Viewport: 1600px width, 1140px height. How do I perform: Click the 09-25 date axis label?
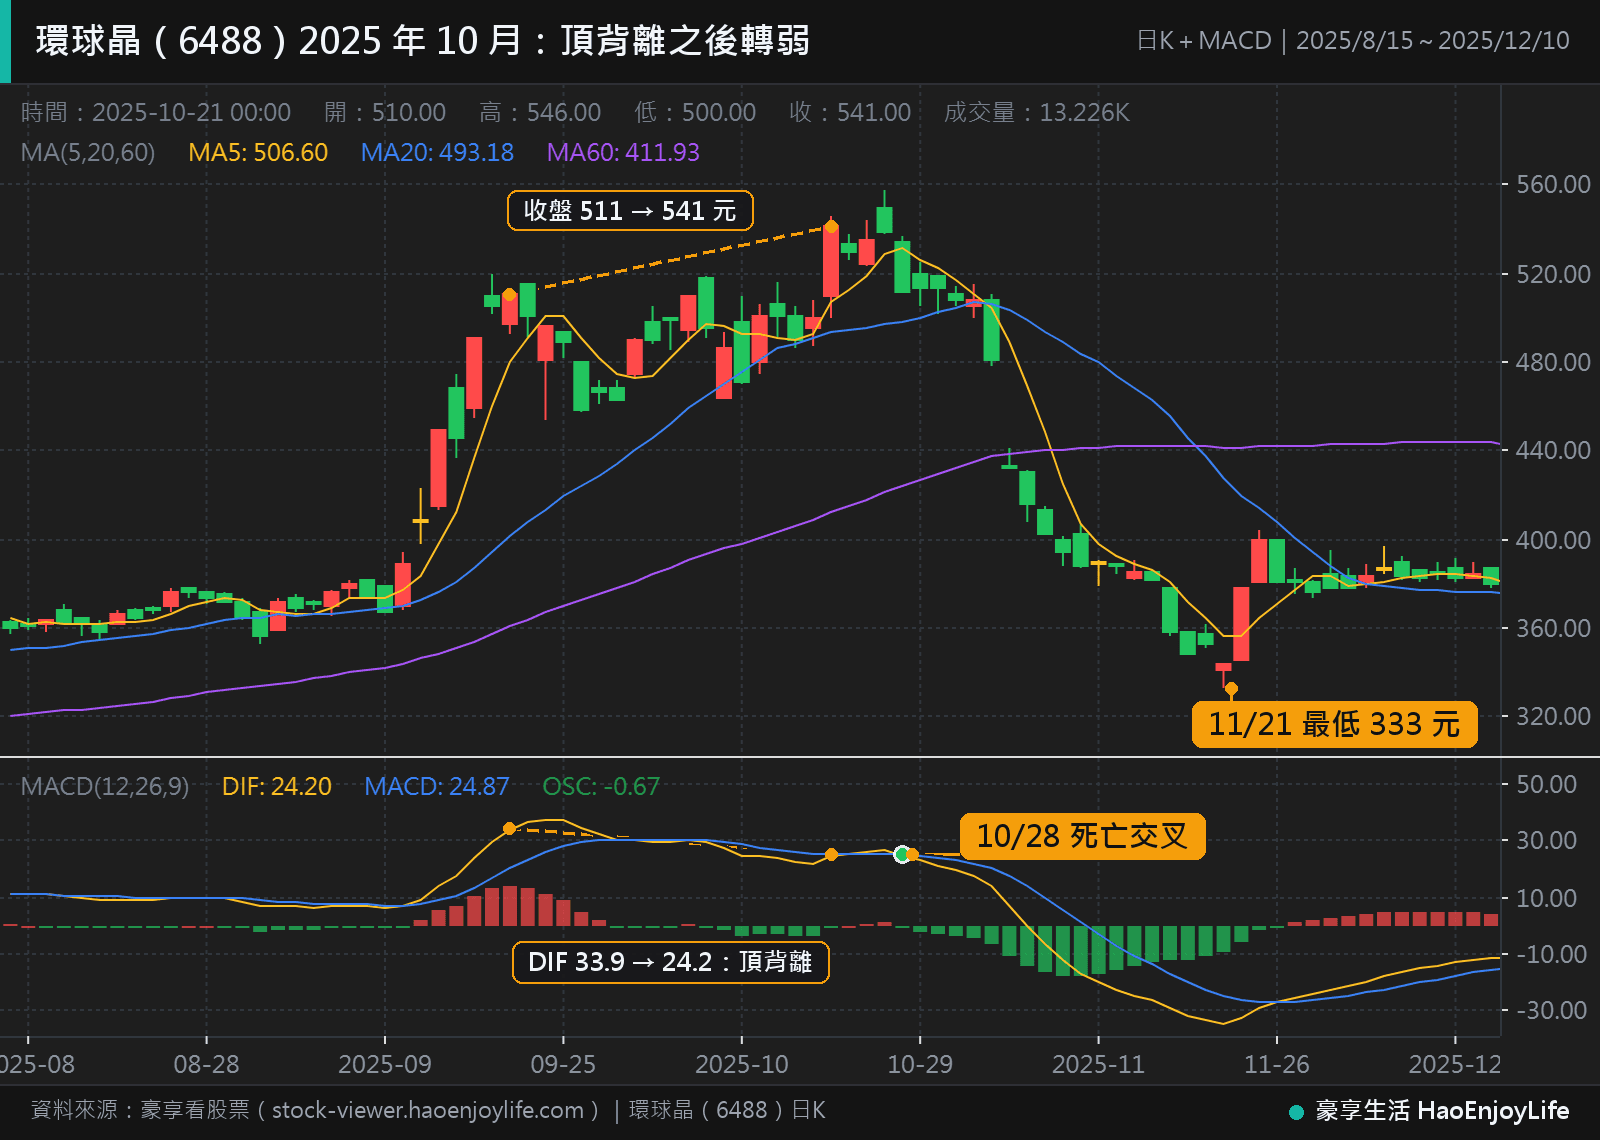(x=563, y=1064)
